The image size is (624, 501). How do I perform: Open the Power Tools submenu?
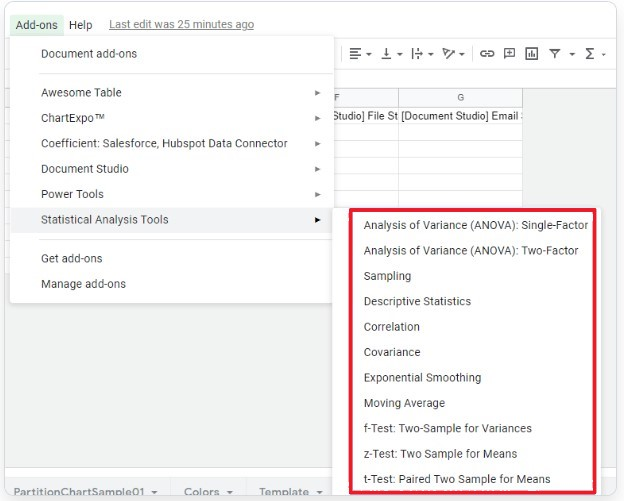(171, 195)
